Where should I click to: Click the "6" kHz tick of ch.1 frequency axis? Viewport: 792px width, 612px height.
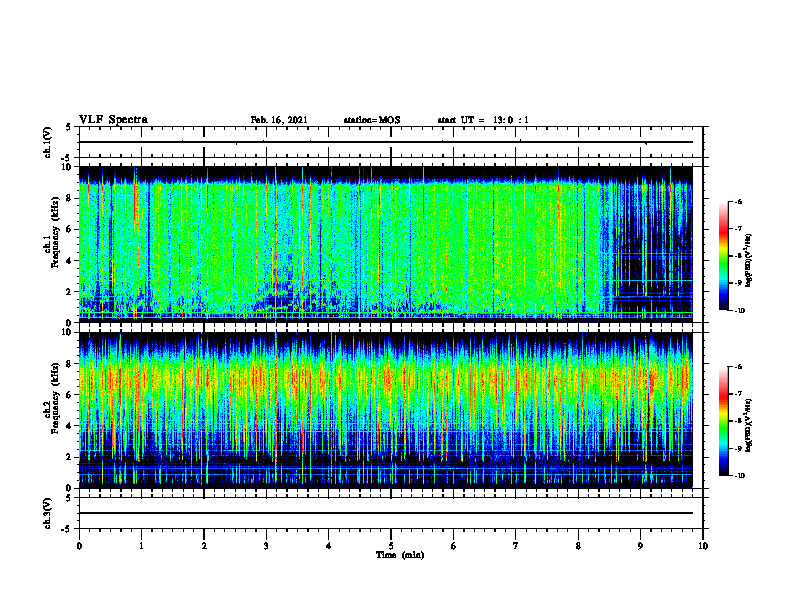70,229
